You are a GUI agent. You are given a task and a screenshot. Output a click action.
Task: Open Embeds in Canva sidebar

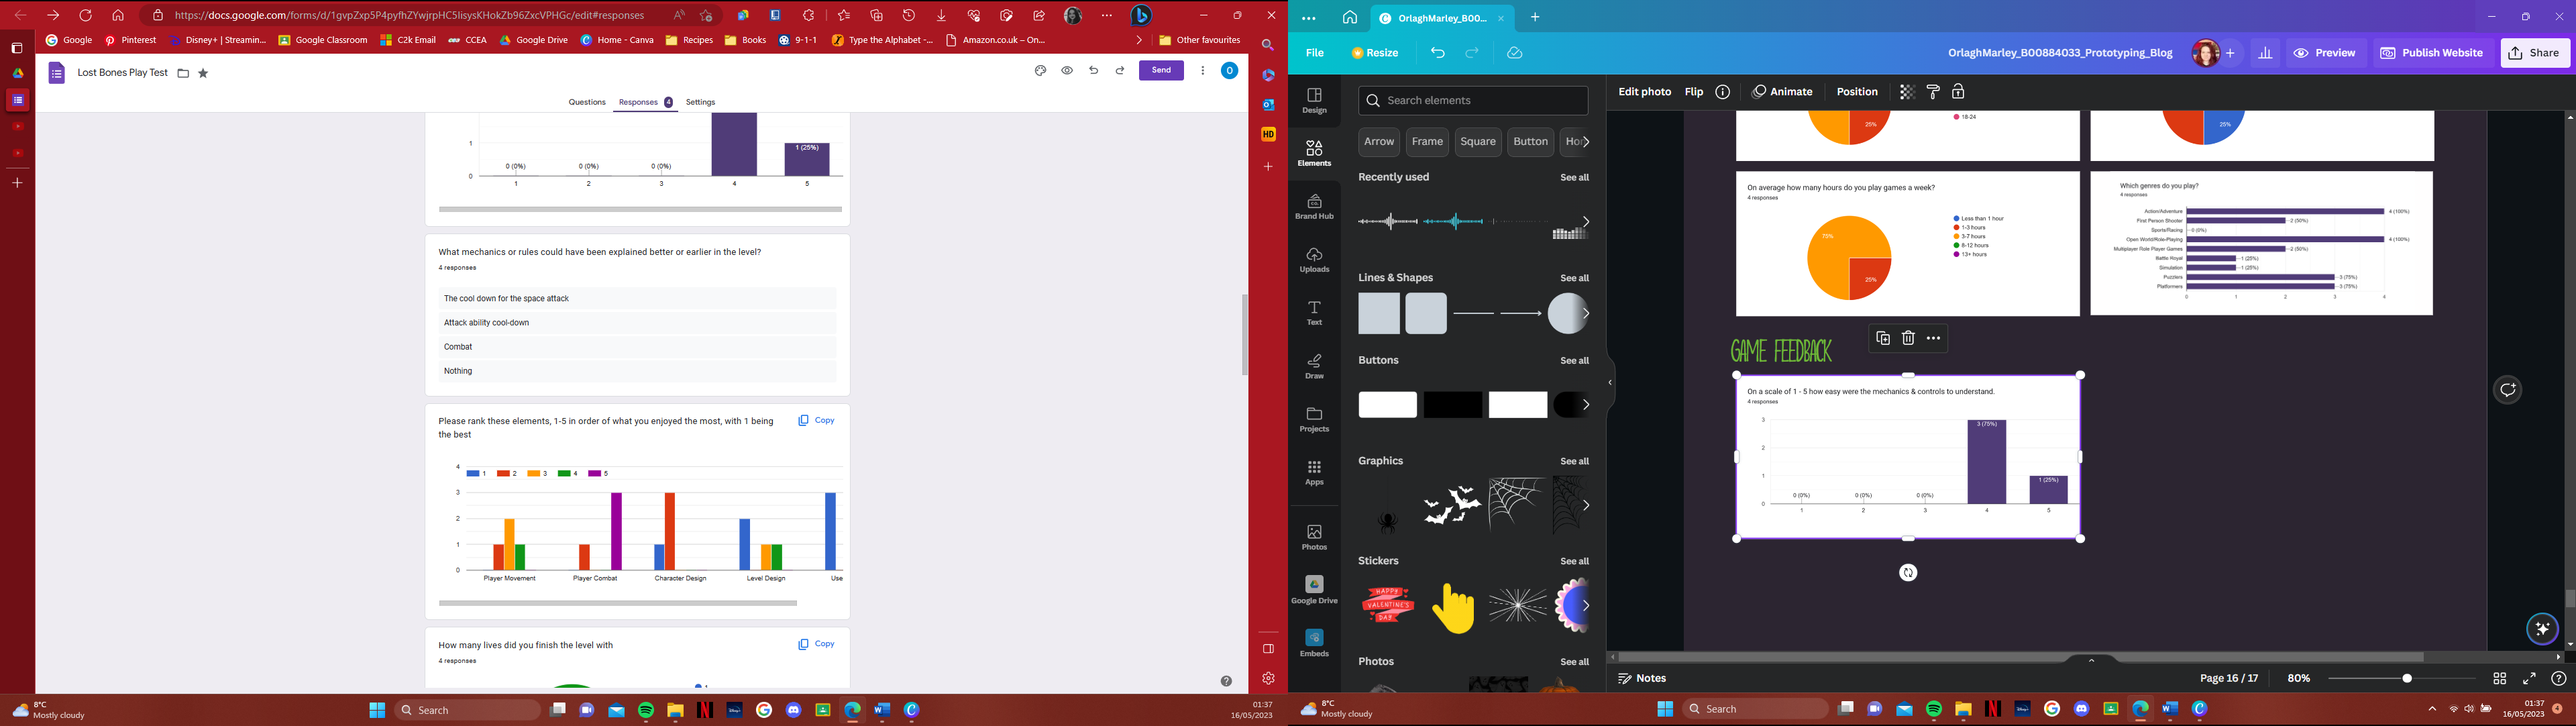1314,644
